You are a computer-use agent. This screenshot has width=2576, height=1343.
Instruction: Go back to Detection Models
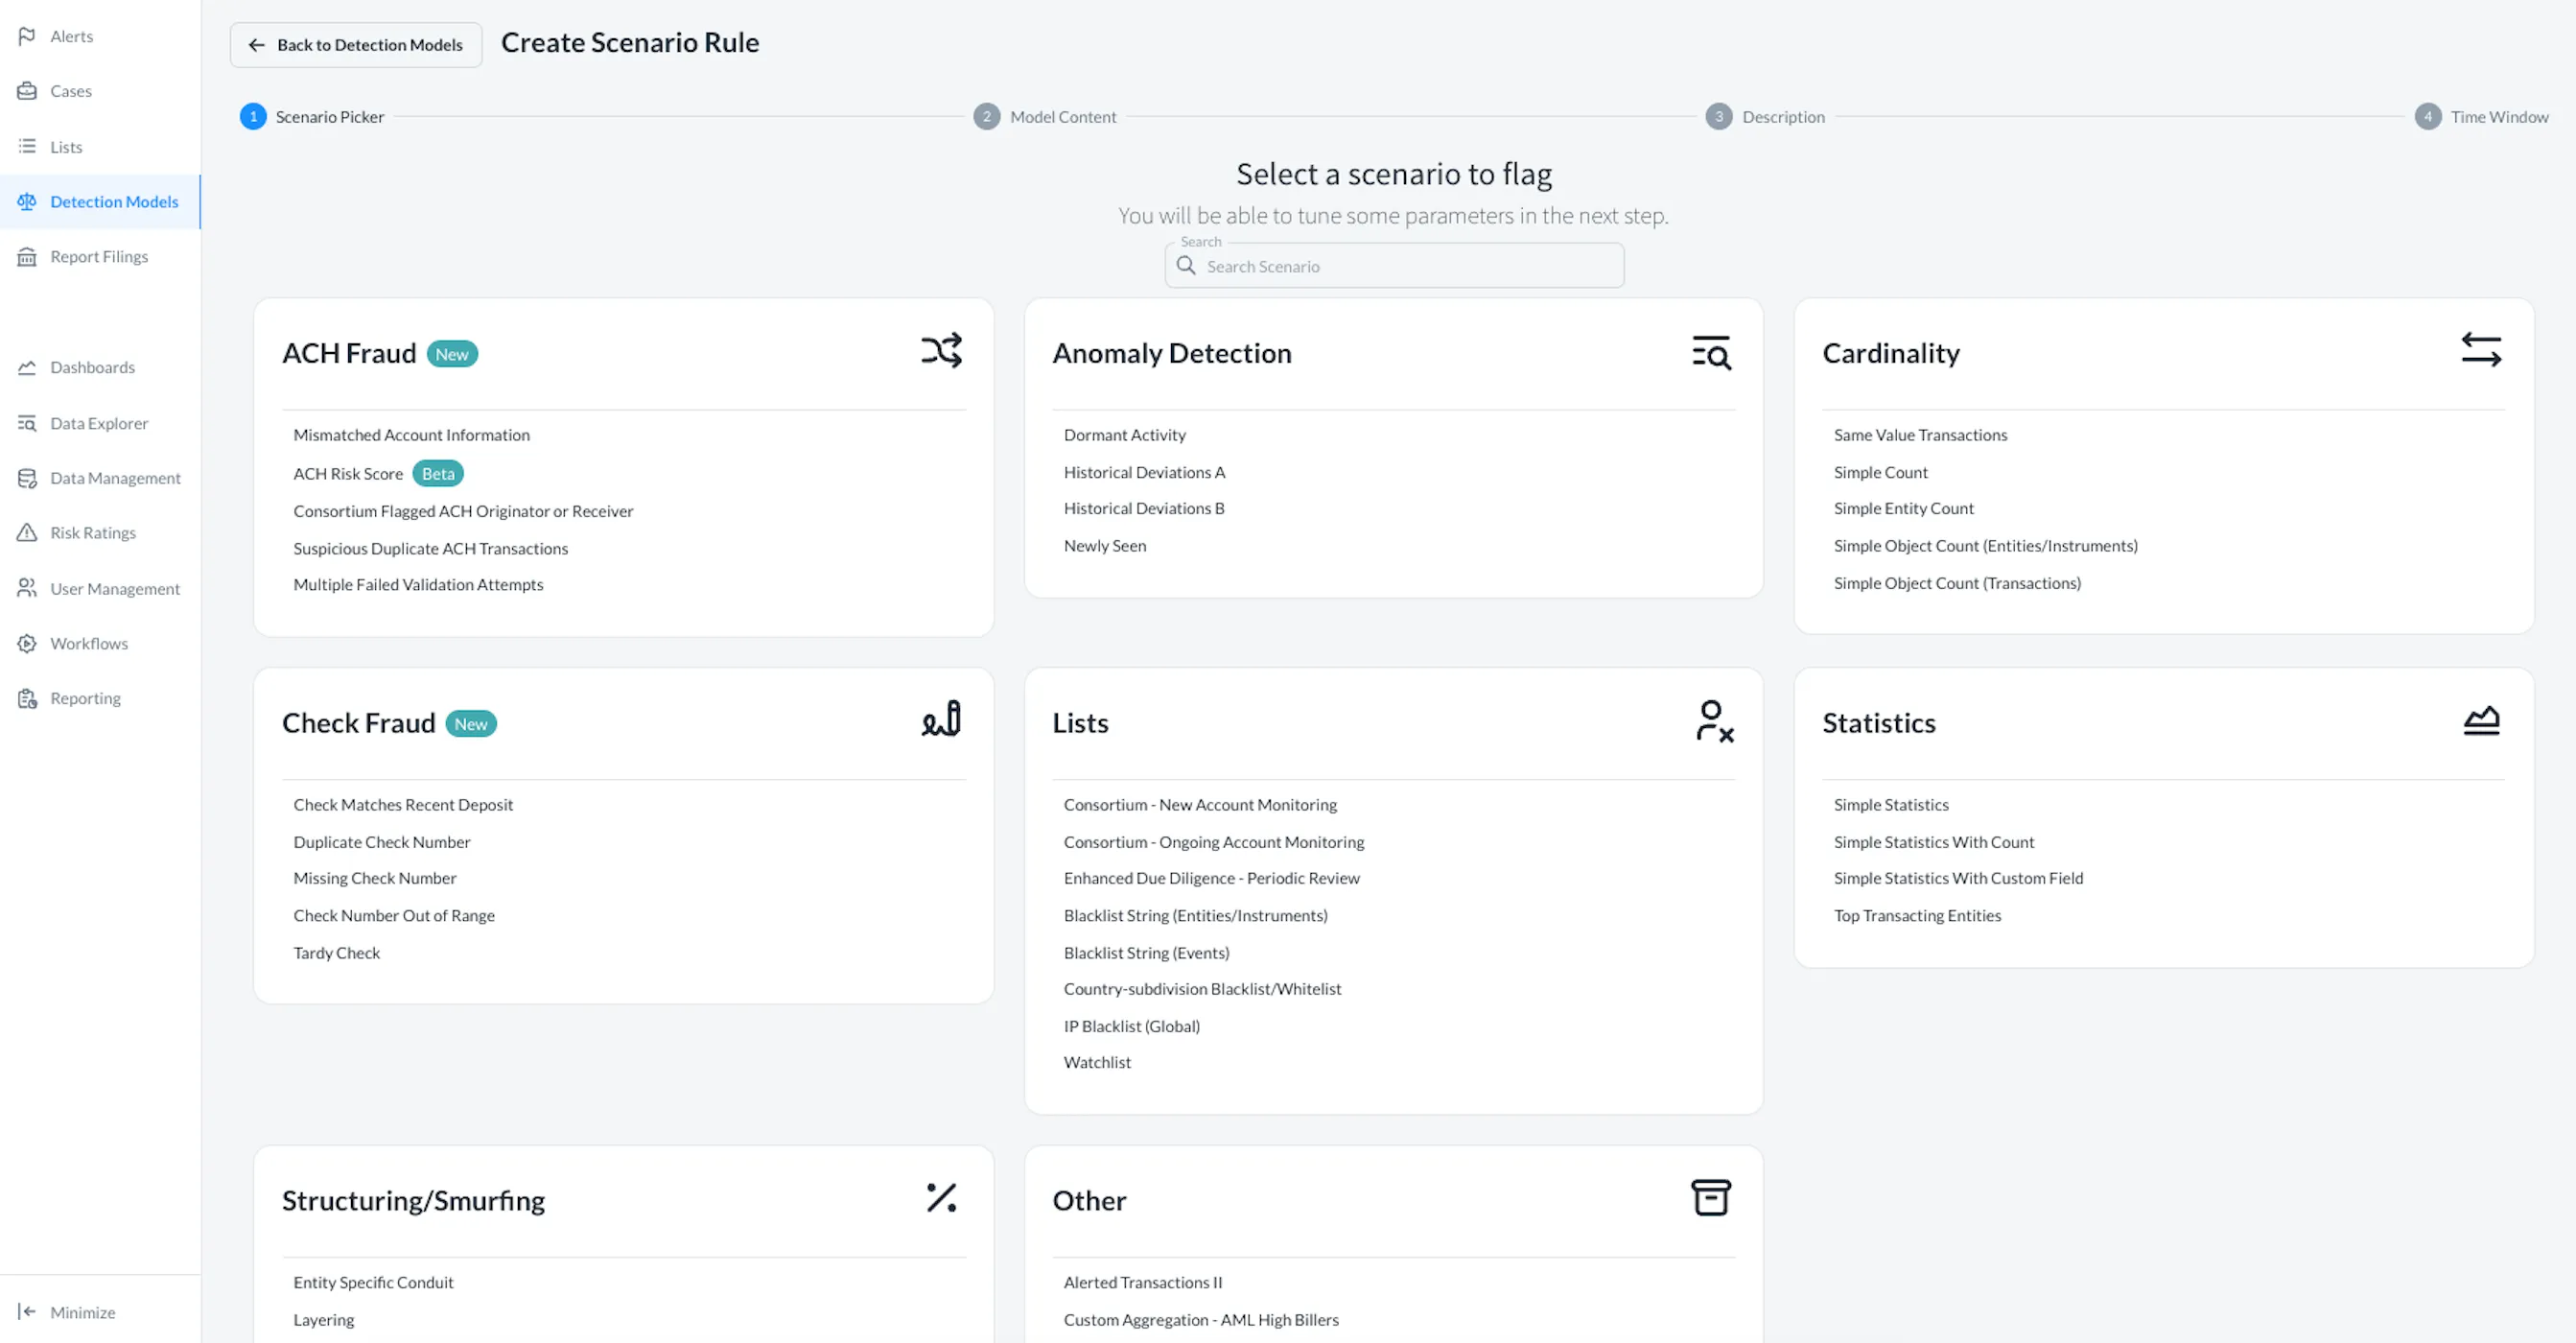[x=356, y=45]
